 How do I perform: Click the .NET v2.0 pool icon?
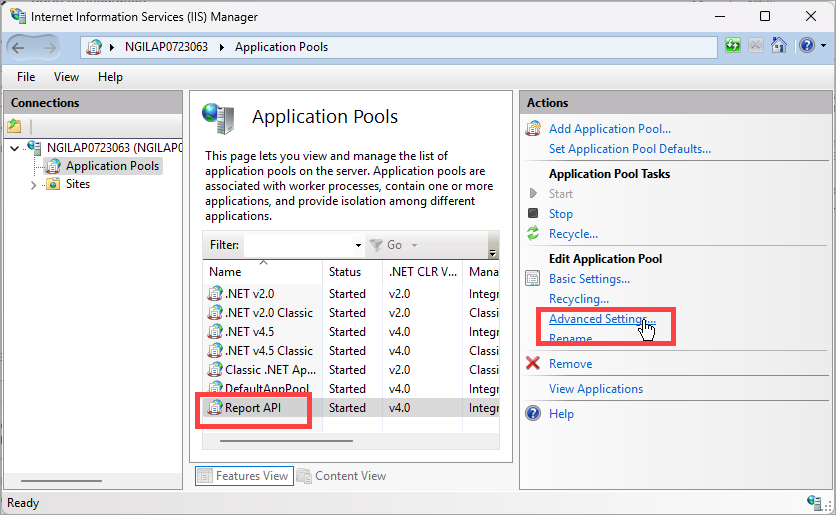[215, 293]
